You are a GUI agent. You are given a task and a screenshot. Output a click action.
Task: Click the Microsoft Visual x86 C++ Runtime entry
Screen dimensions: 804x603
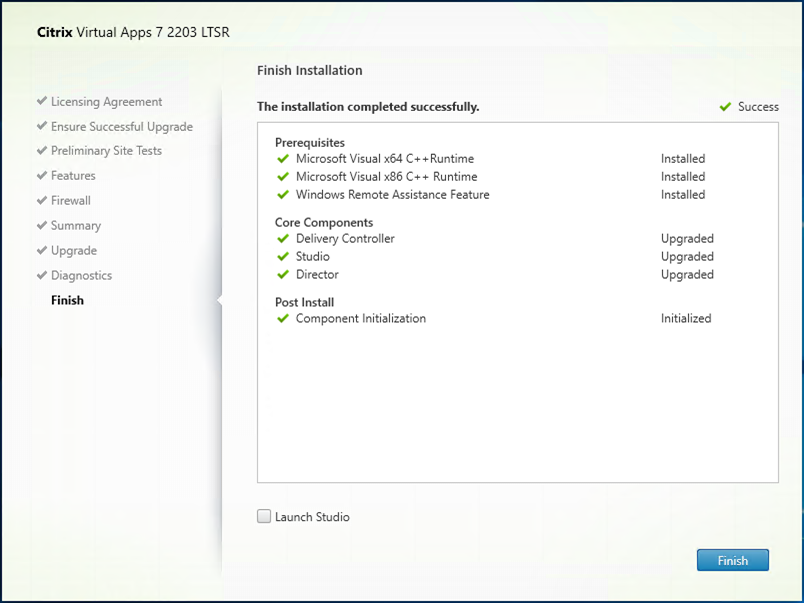point(386,176)
